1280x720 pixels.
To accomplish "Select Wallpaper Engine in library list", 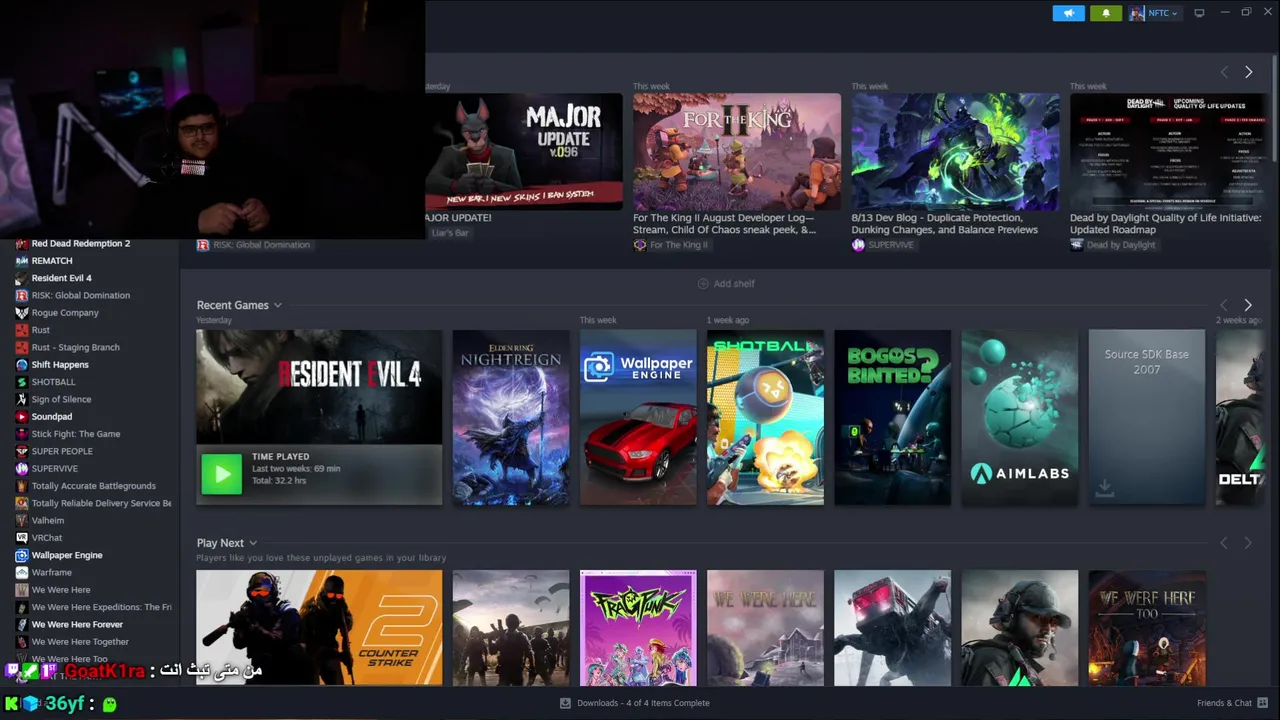I will pyautogui.click(x=67, y=555).
